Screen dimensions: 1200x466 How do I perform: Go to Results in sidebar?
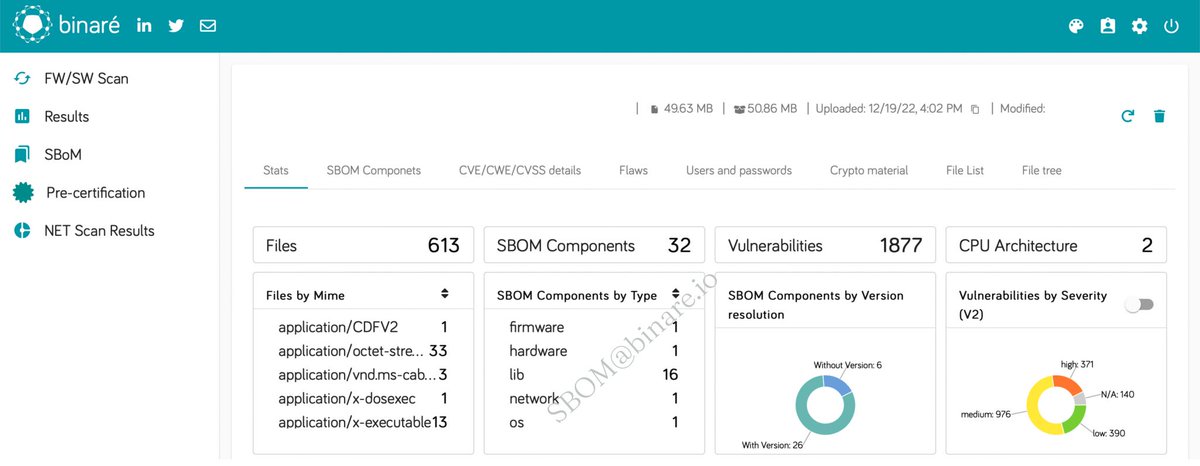click(x=66, y=116)
